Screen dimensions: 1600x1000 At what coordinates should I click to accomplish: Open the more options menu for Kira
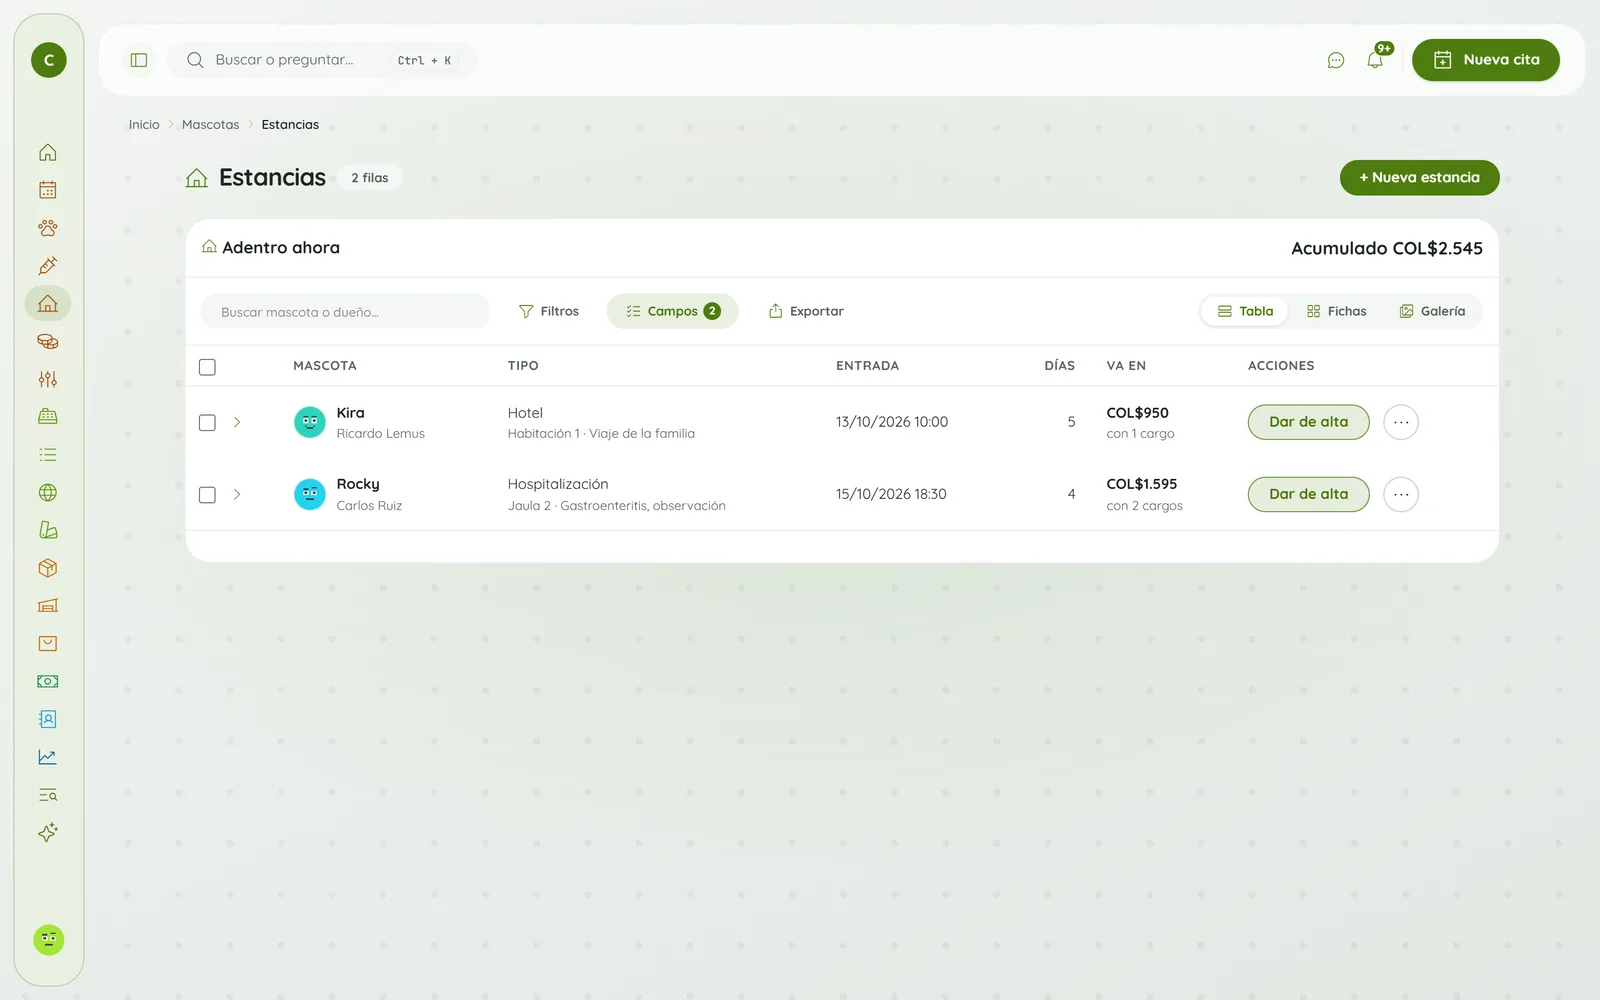pos(1401,422)
